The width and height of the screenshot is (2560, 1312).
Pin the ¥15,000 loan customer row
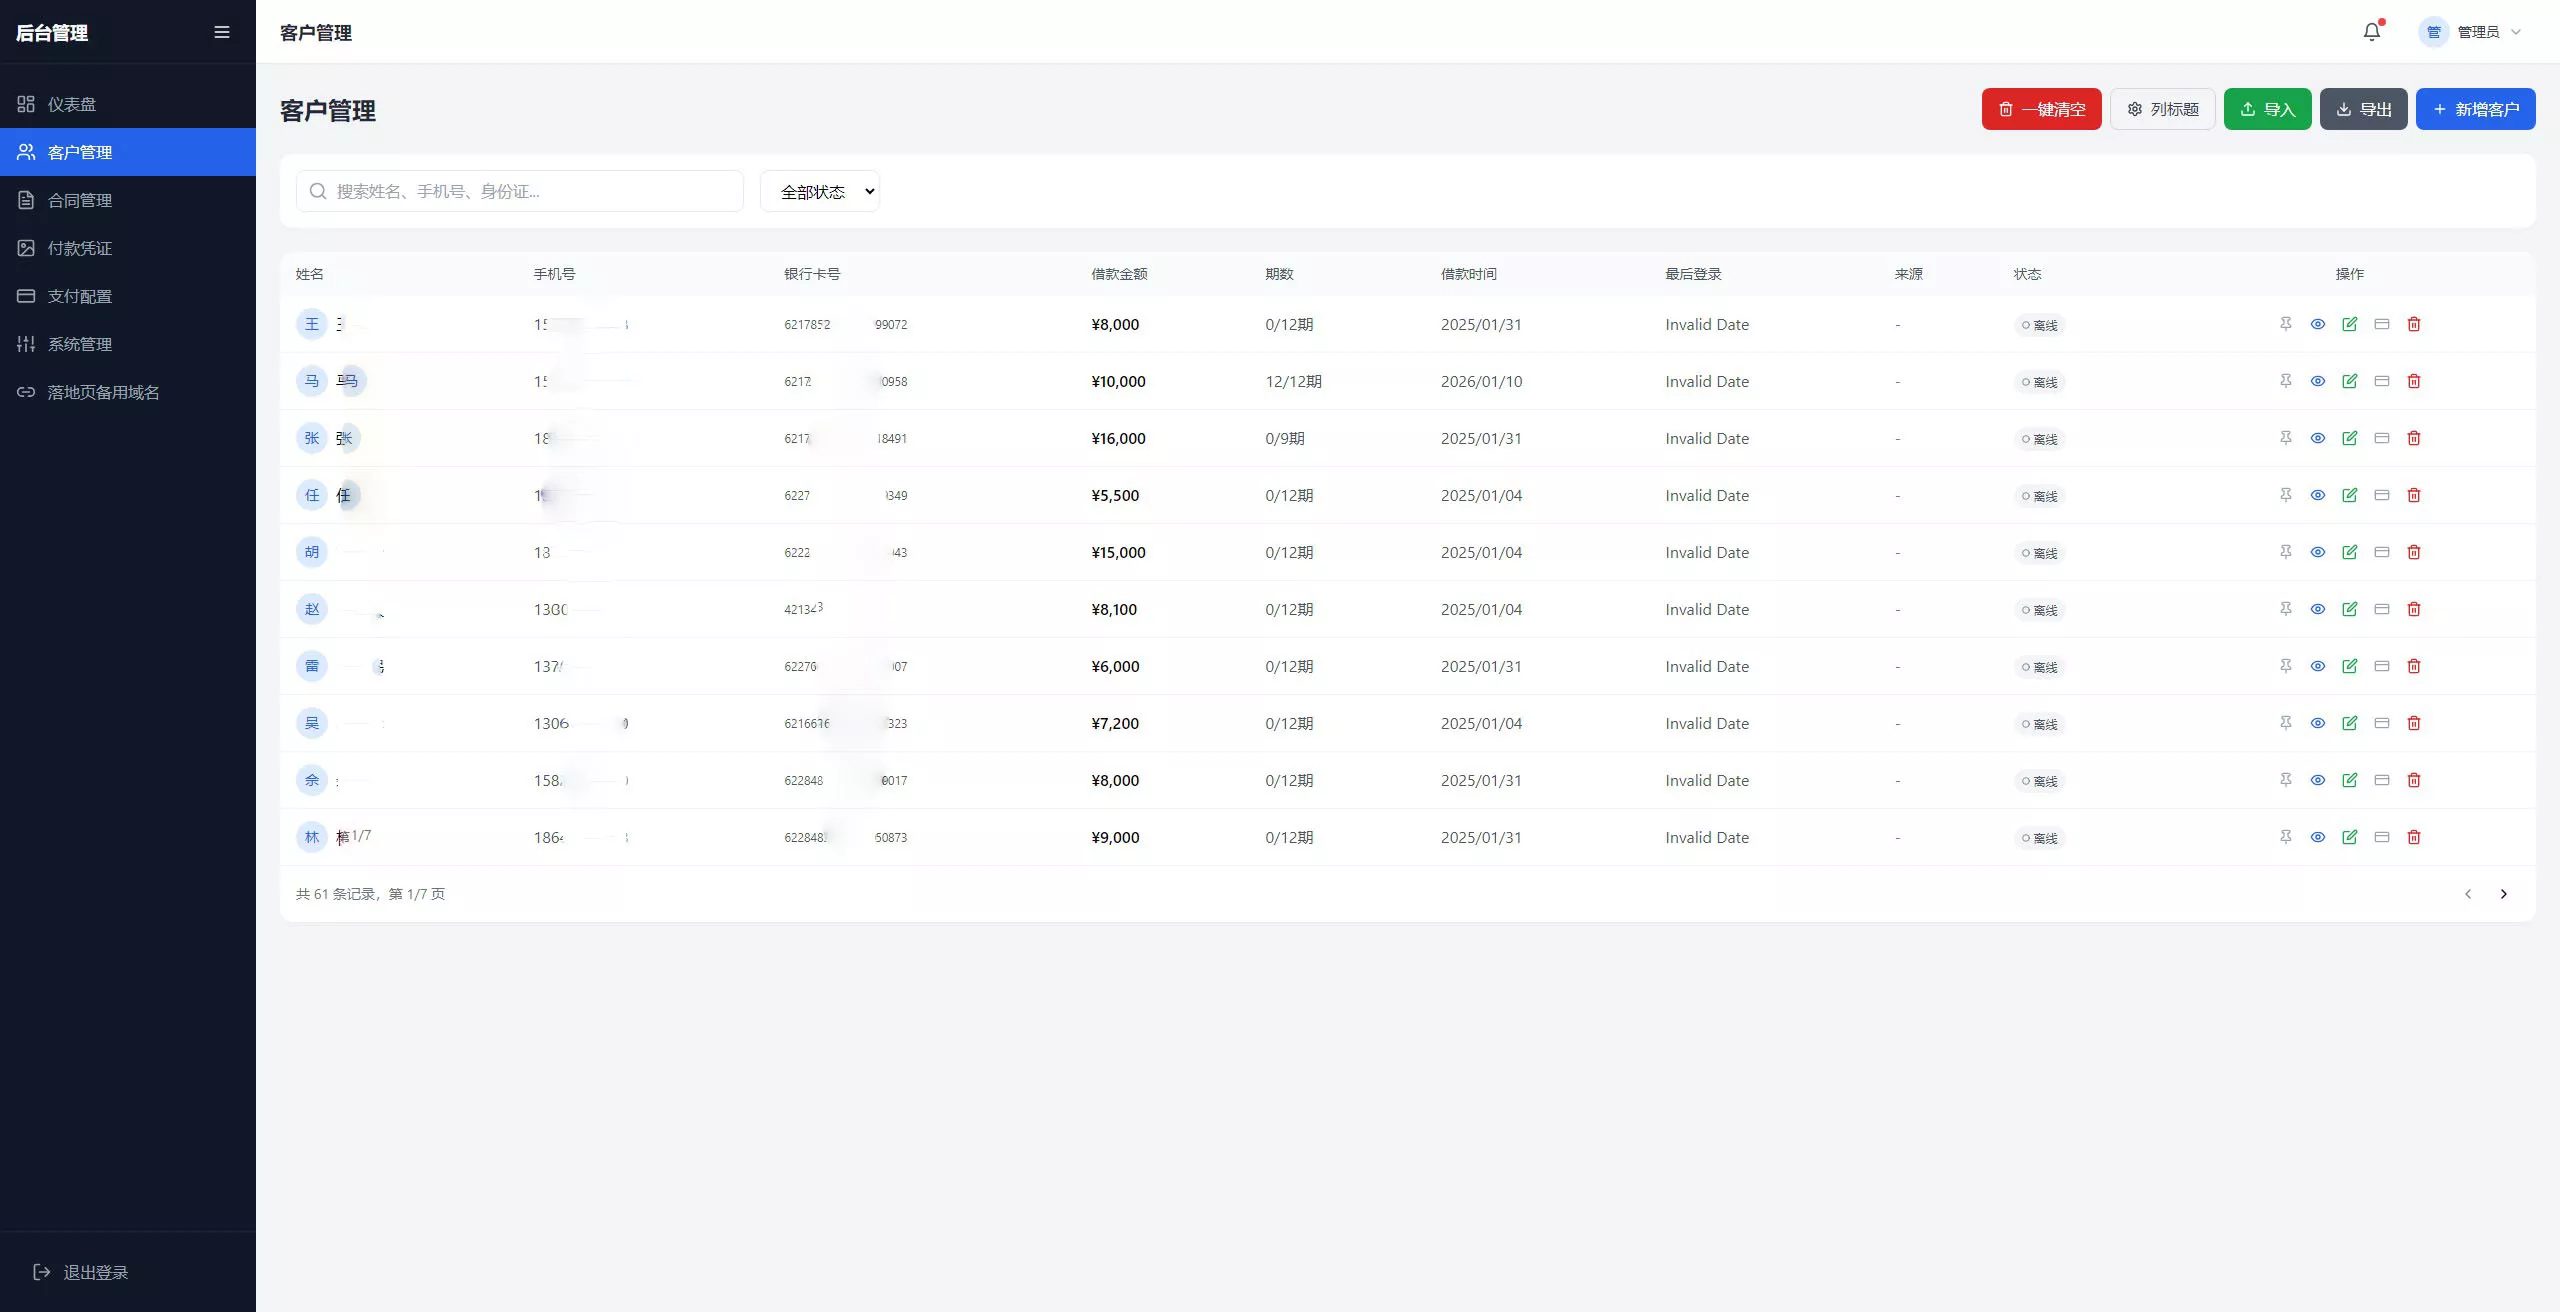pyautogui.click(x=2285, y=552)
